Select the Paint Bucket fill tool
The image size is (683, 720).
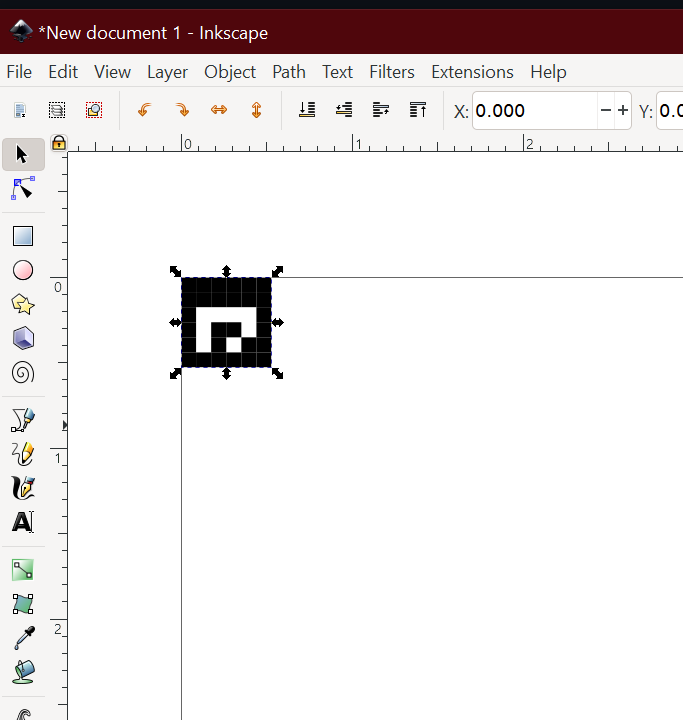pyautogui.click(x=23, y=672)
